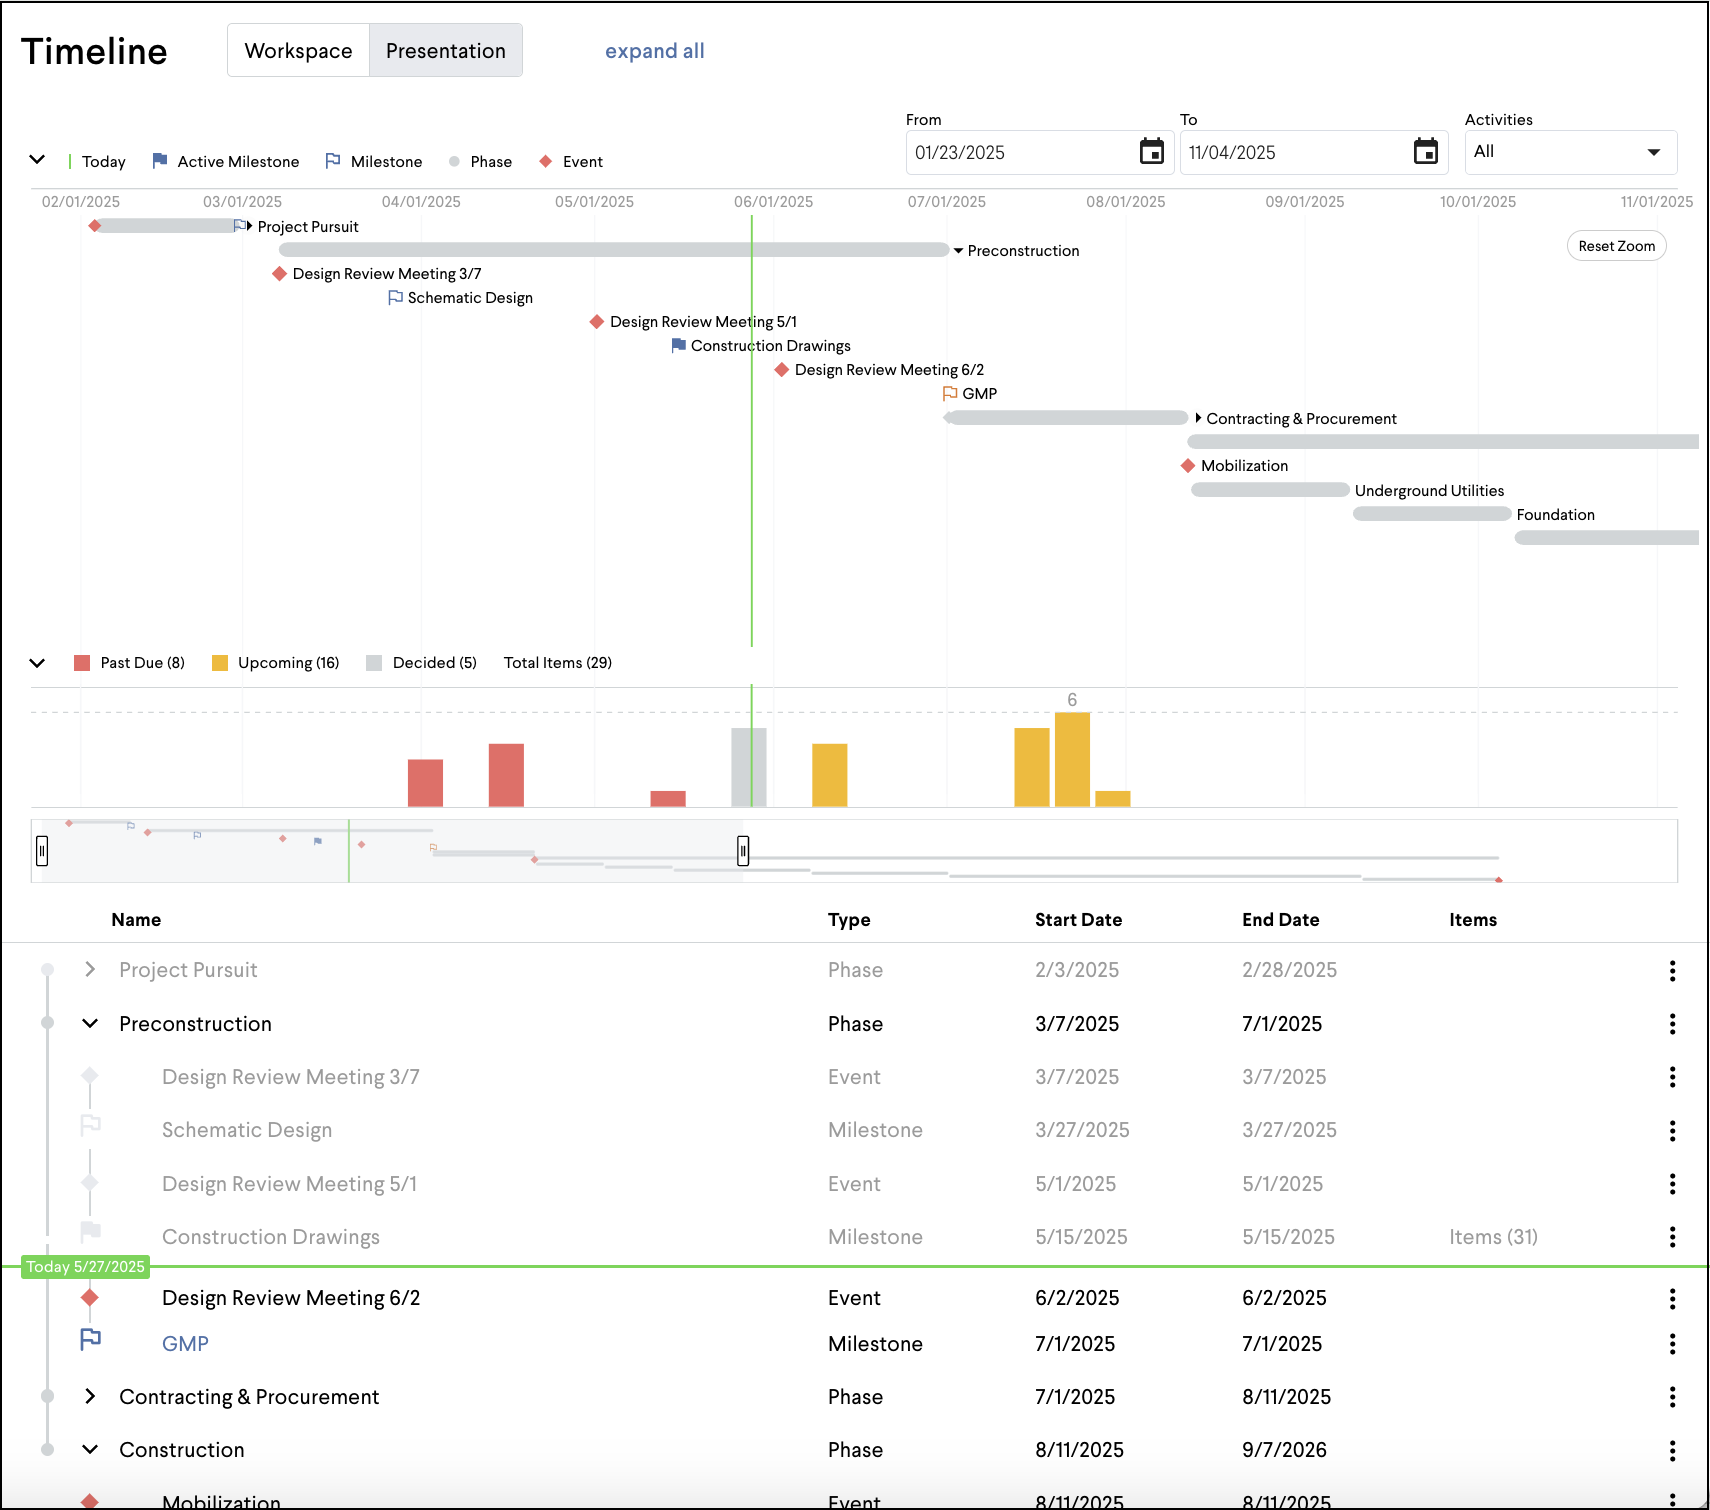The width and height of the screenshot is (1710, 1510).
Task: Click the Mobilization event diamond marker
Action: click(x=1187, y=465)
